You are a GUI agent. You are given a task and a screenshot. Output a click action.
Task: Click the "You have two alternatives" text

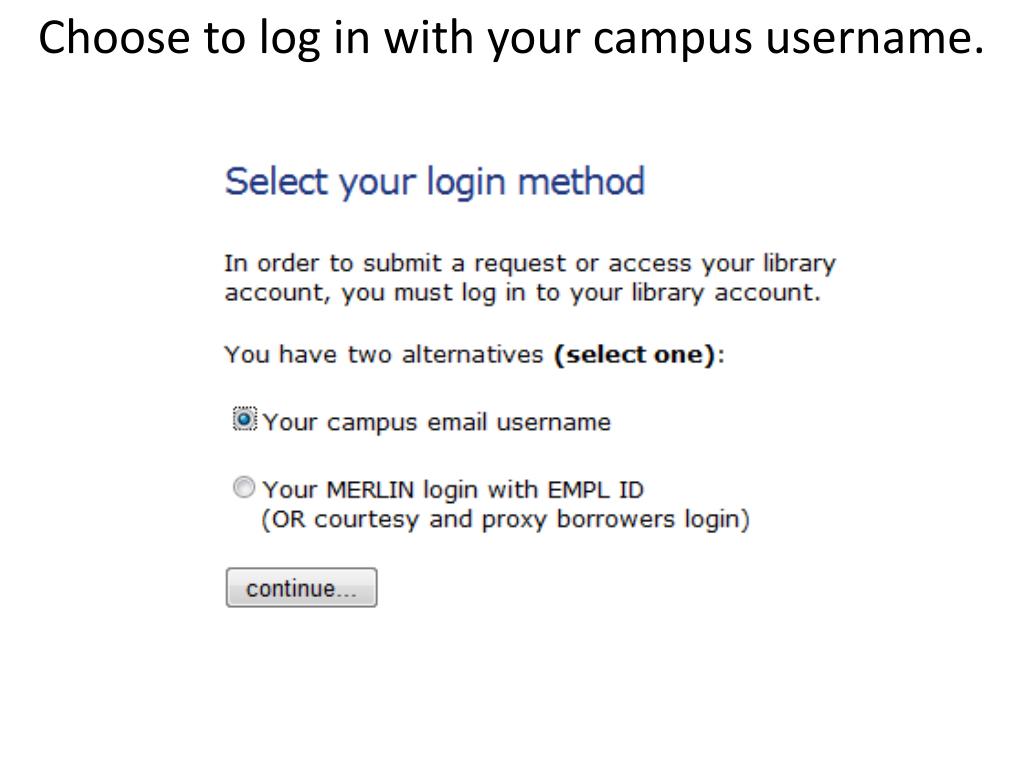coord(384,355)
